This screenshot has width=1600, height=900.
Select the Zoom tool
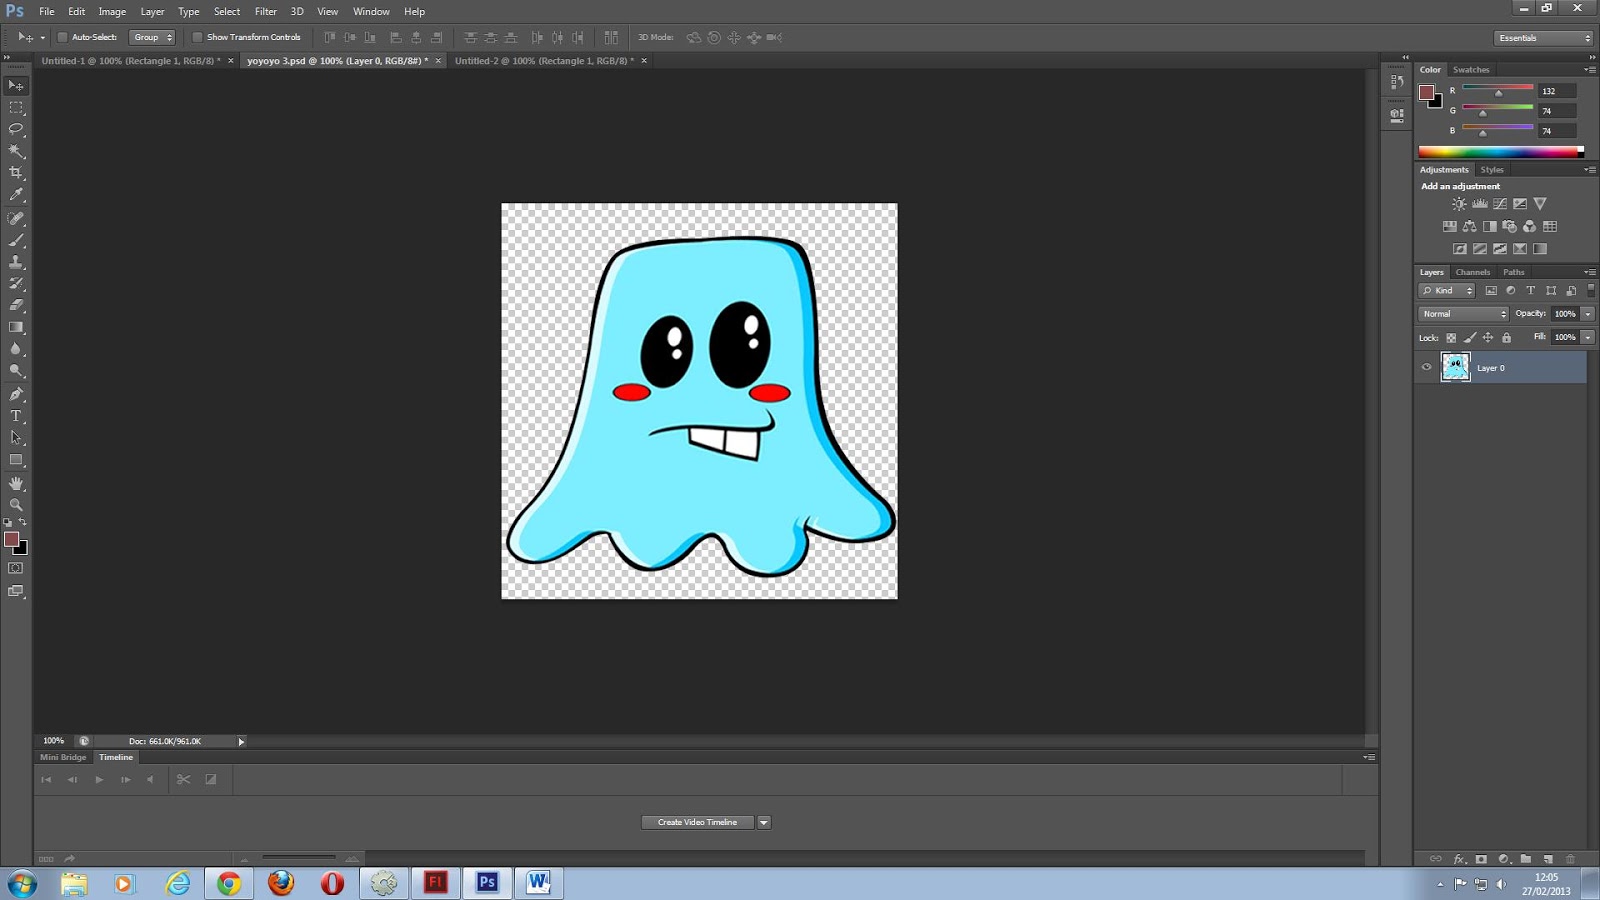click(16, 505)
